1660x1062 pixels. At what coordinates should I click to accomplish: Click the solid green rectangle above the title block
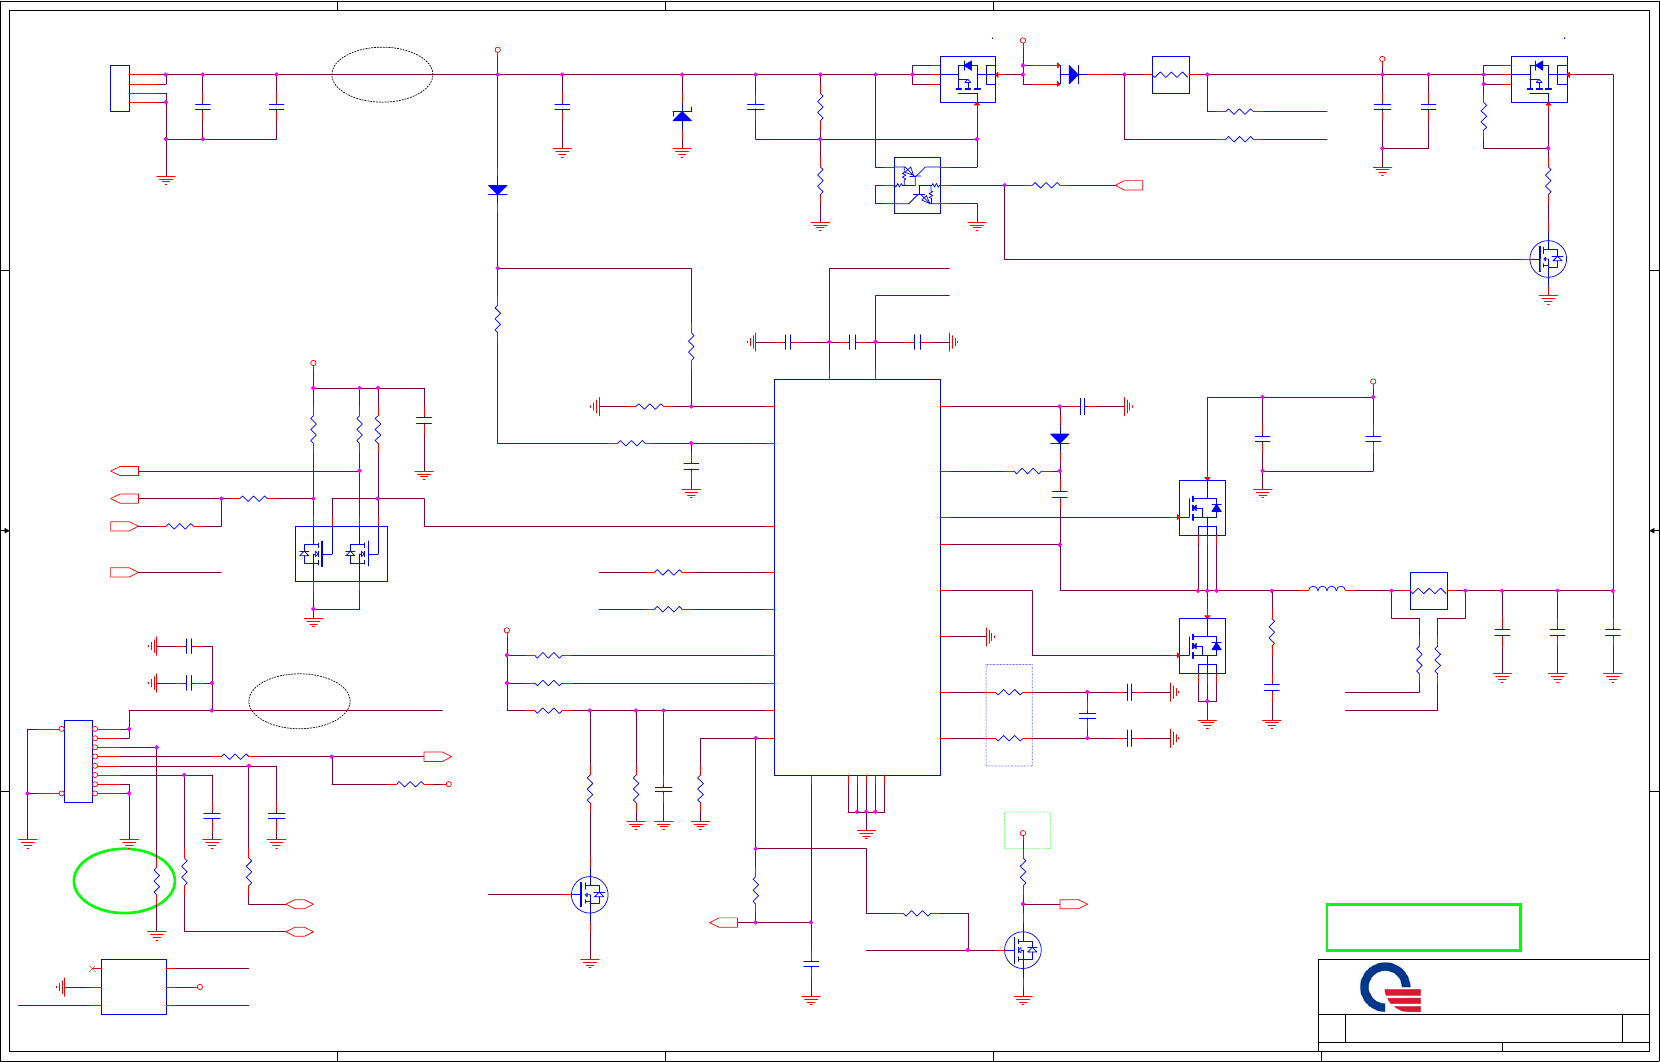[1424, 927]
